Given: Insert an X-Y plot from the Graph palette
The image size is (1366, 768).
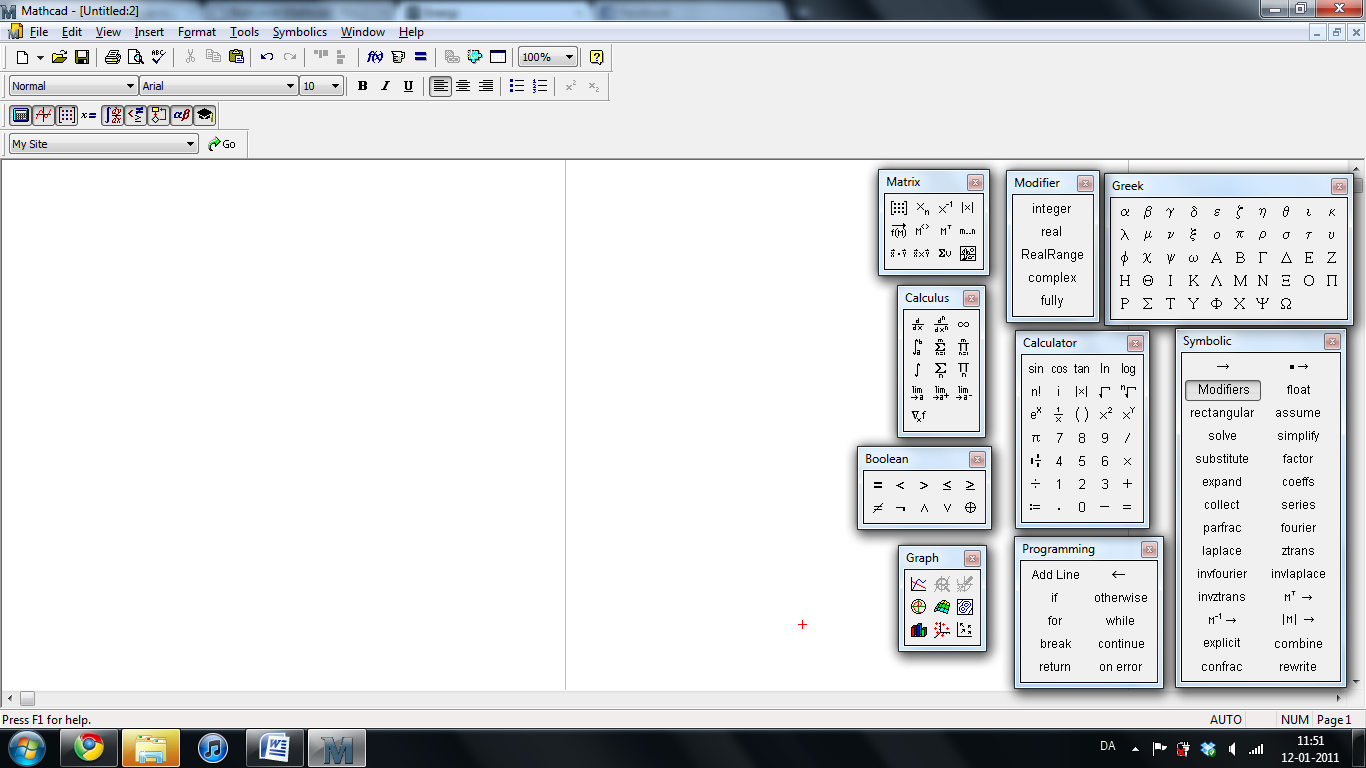Looking at the screenshot, I should coord(919,584).
